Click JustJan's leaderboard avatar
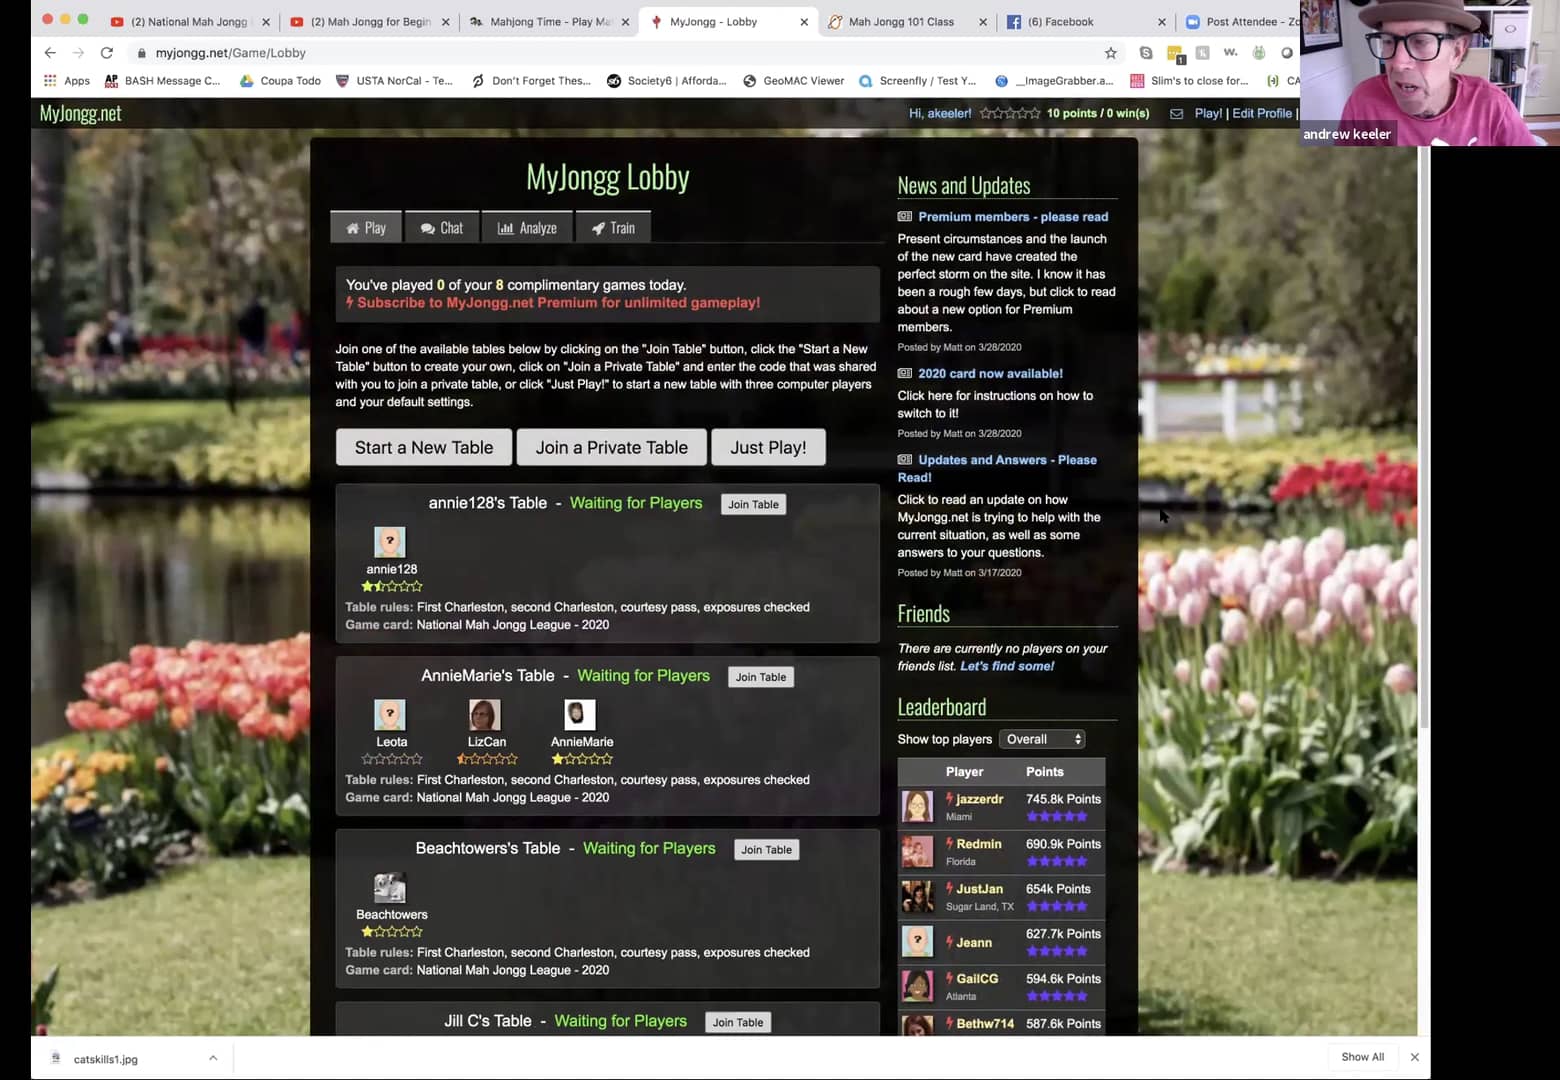 [917, 896]
